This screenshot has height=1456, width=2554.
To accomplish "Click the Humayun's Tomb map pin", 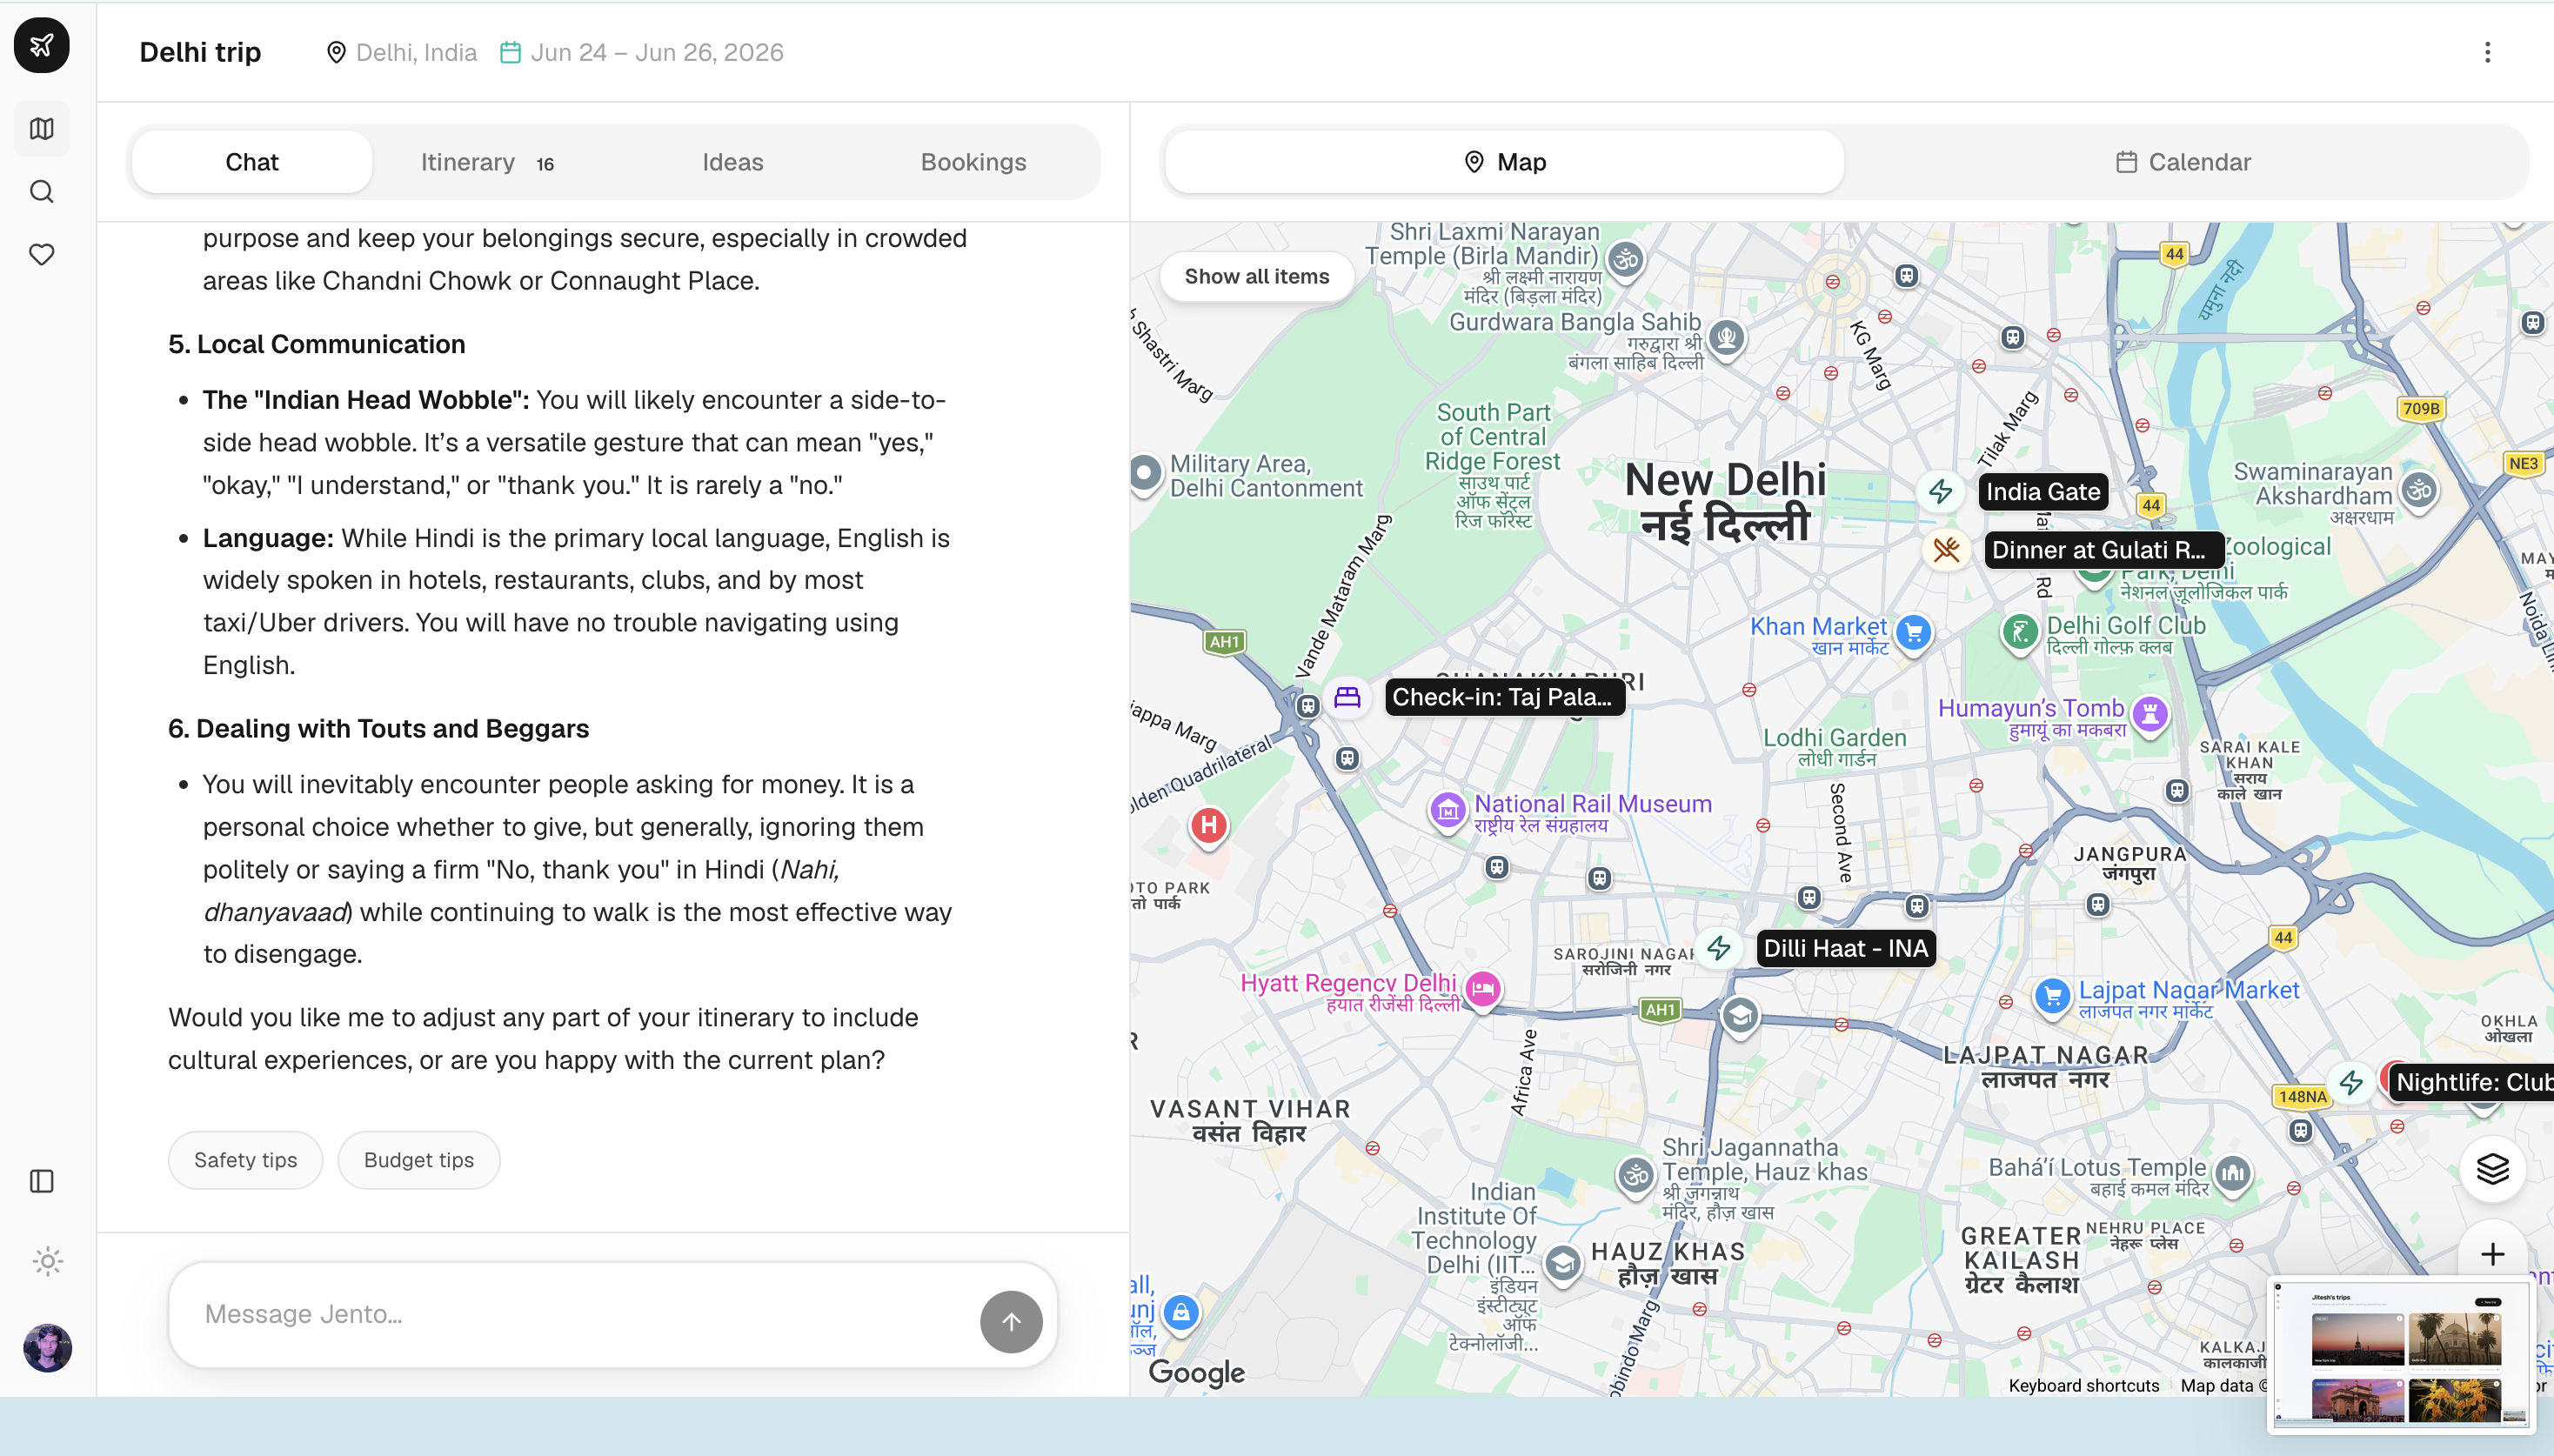I will click(2150, 714).
